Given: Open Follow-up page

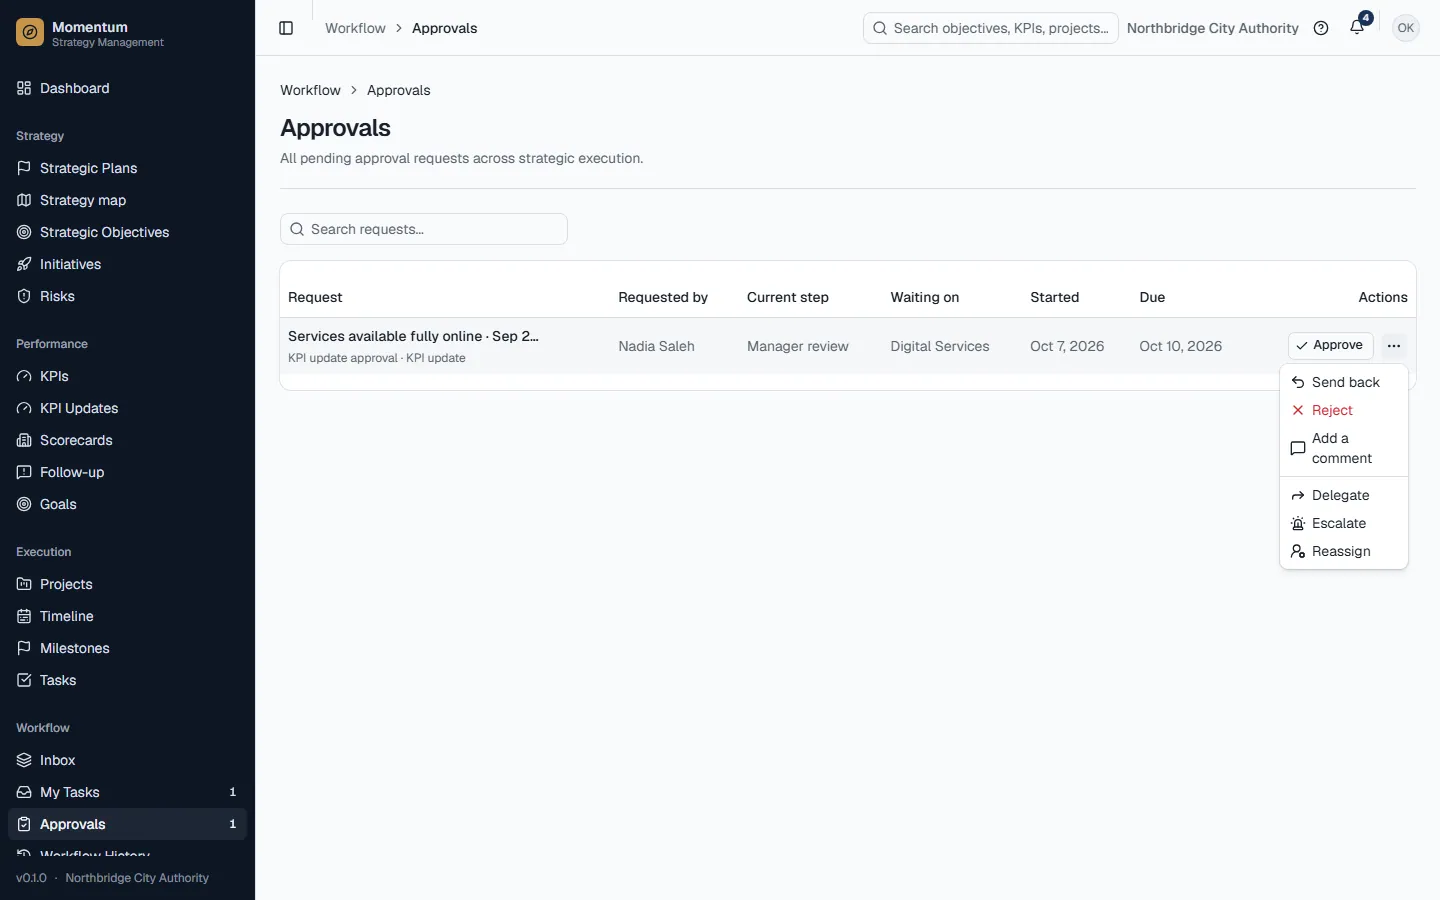Looking at the screenshot, I should [127, 472].
